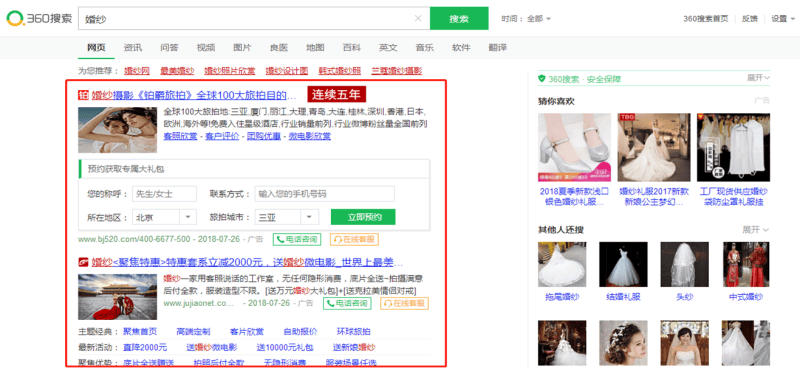Click recommended search 兰蔻婚纱摄影
Image resolution: width=800 pixels, height=368 pixels.
tap(396, 71)
